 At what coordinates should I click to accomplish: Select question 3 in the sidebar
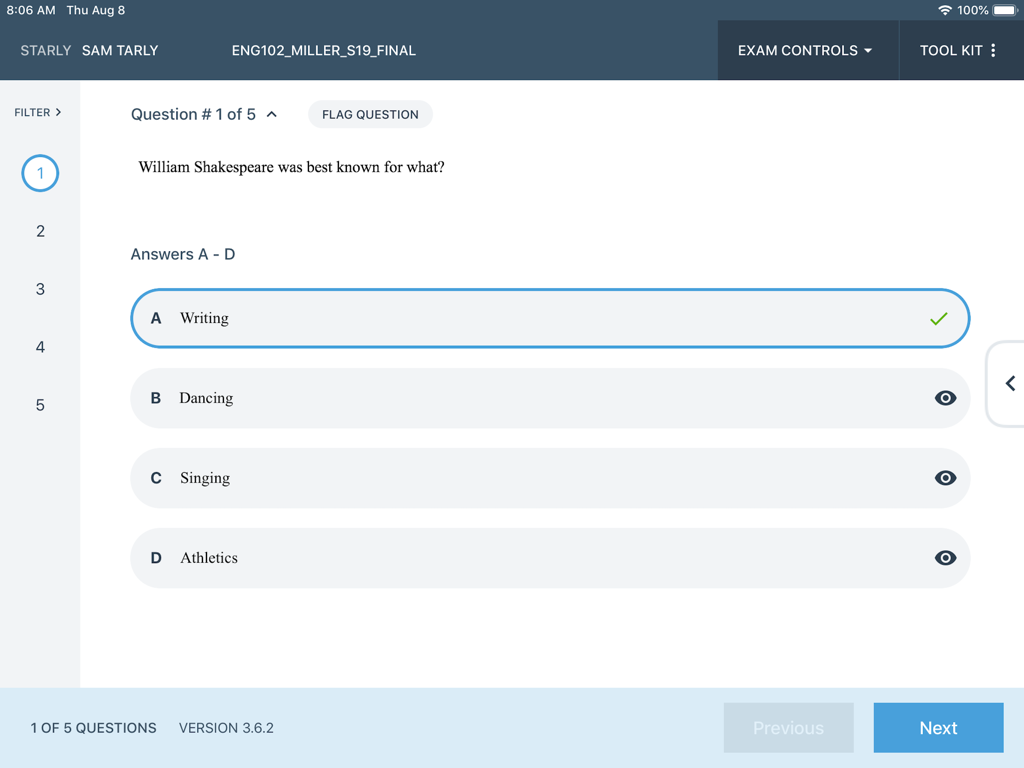40,289
